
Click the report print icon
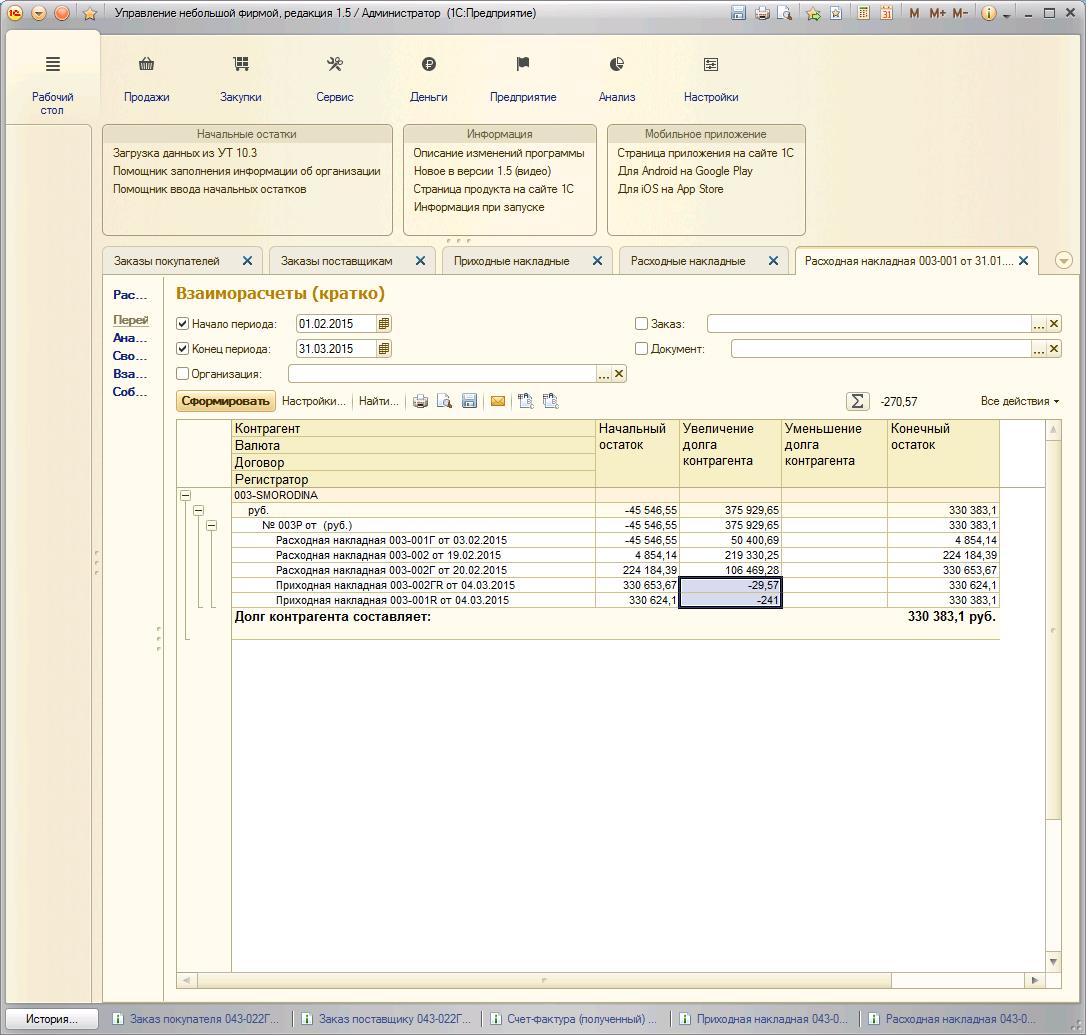[421, 401]
